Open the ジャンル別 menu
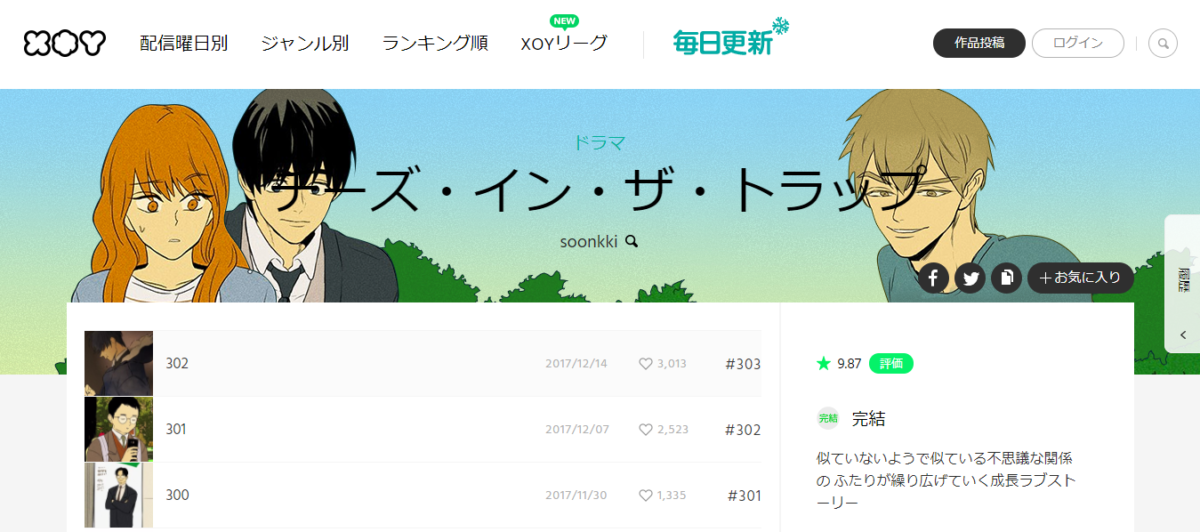The width and height of the screenshot is (1200, 532). tap(305, 43)
